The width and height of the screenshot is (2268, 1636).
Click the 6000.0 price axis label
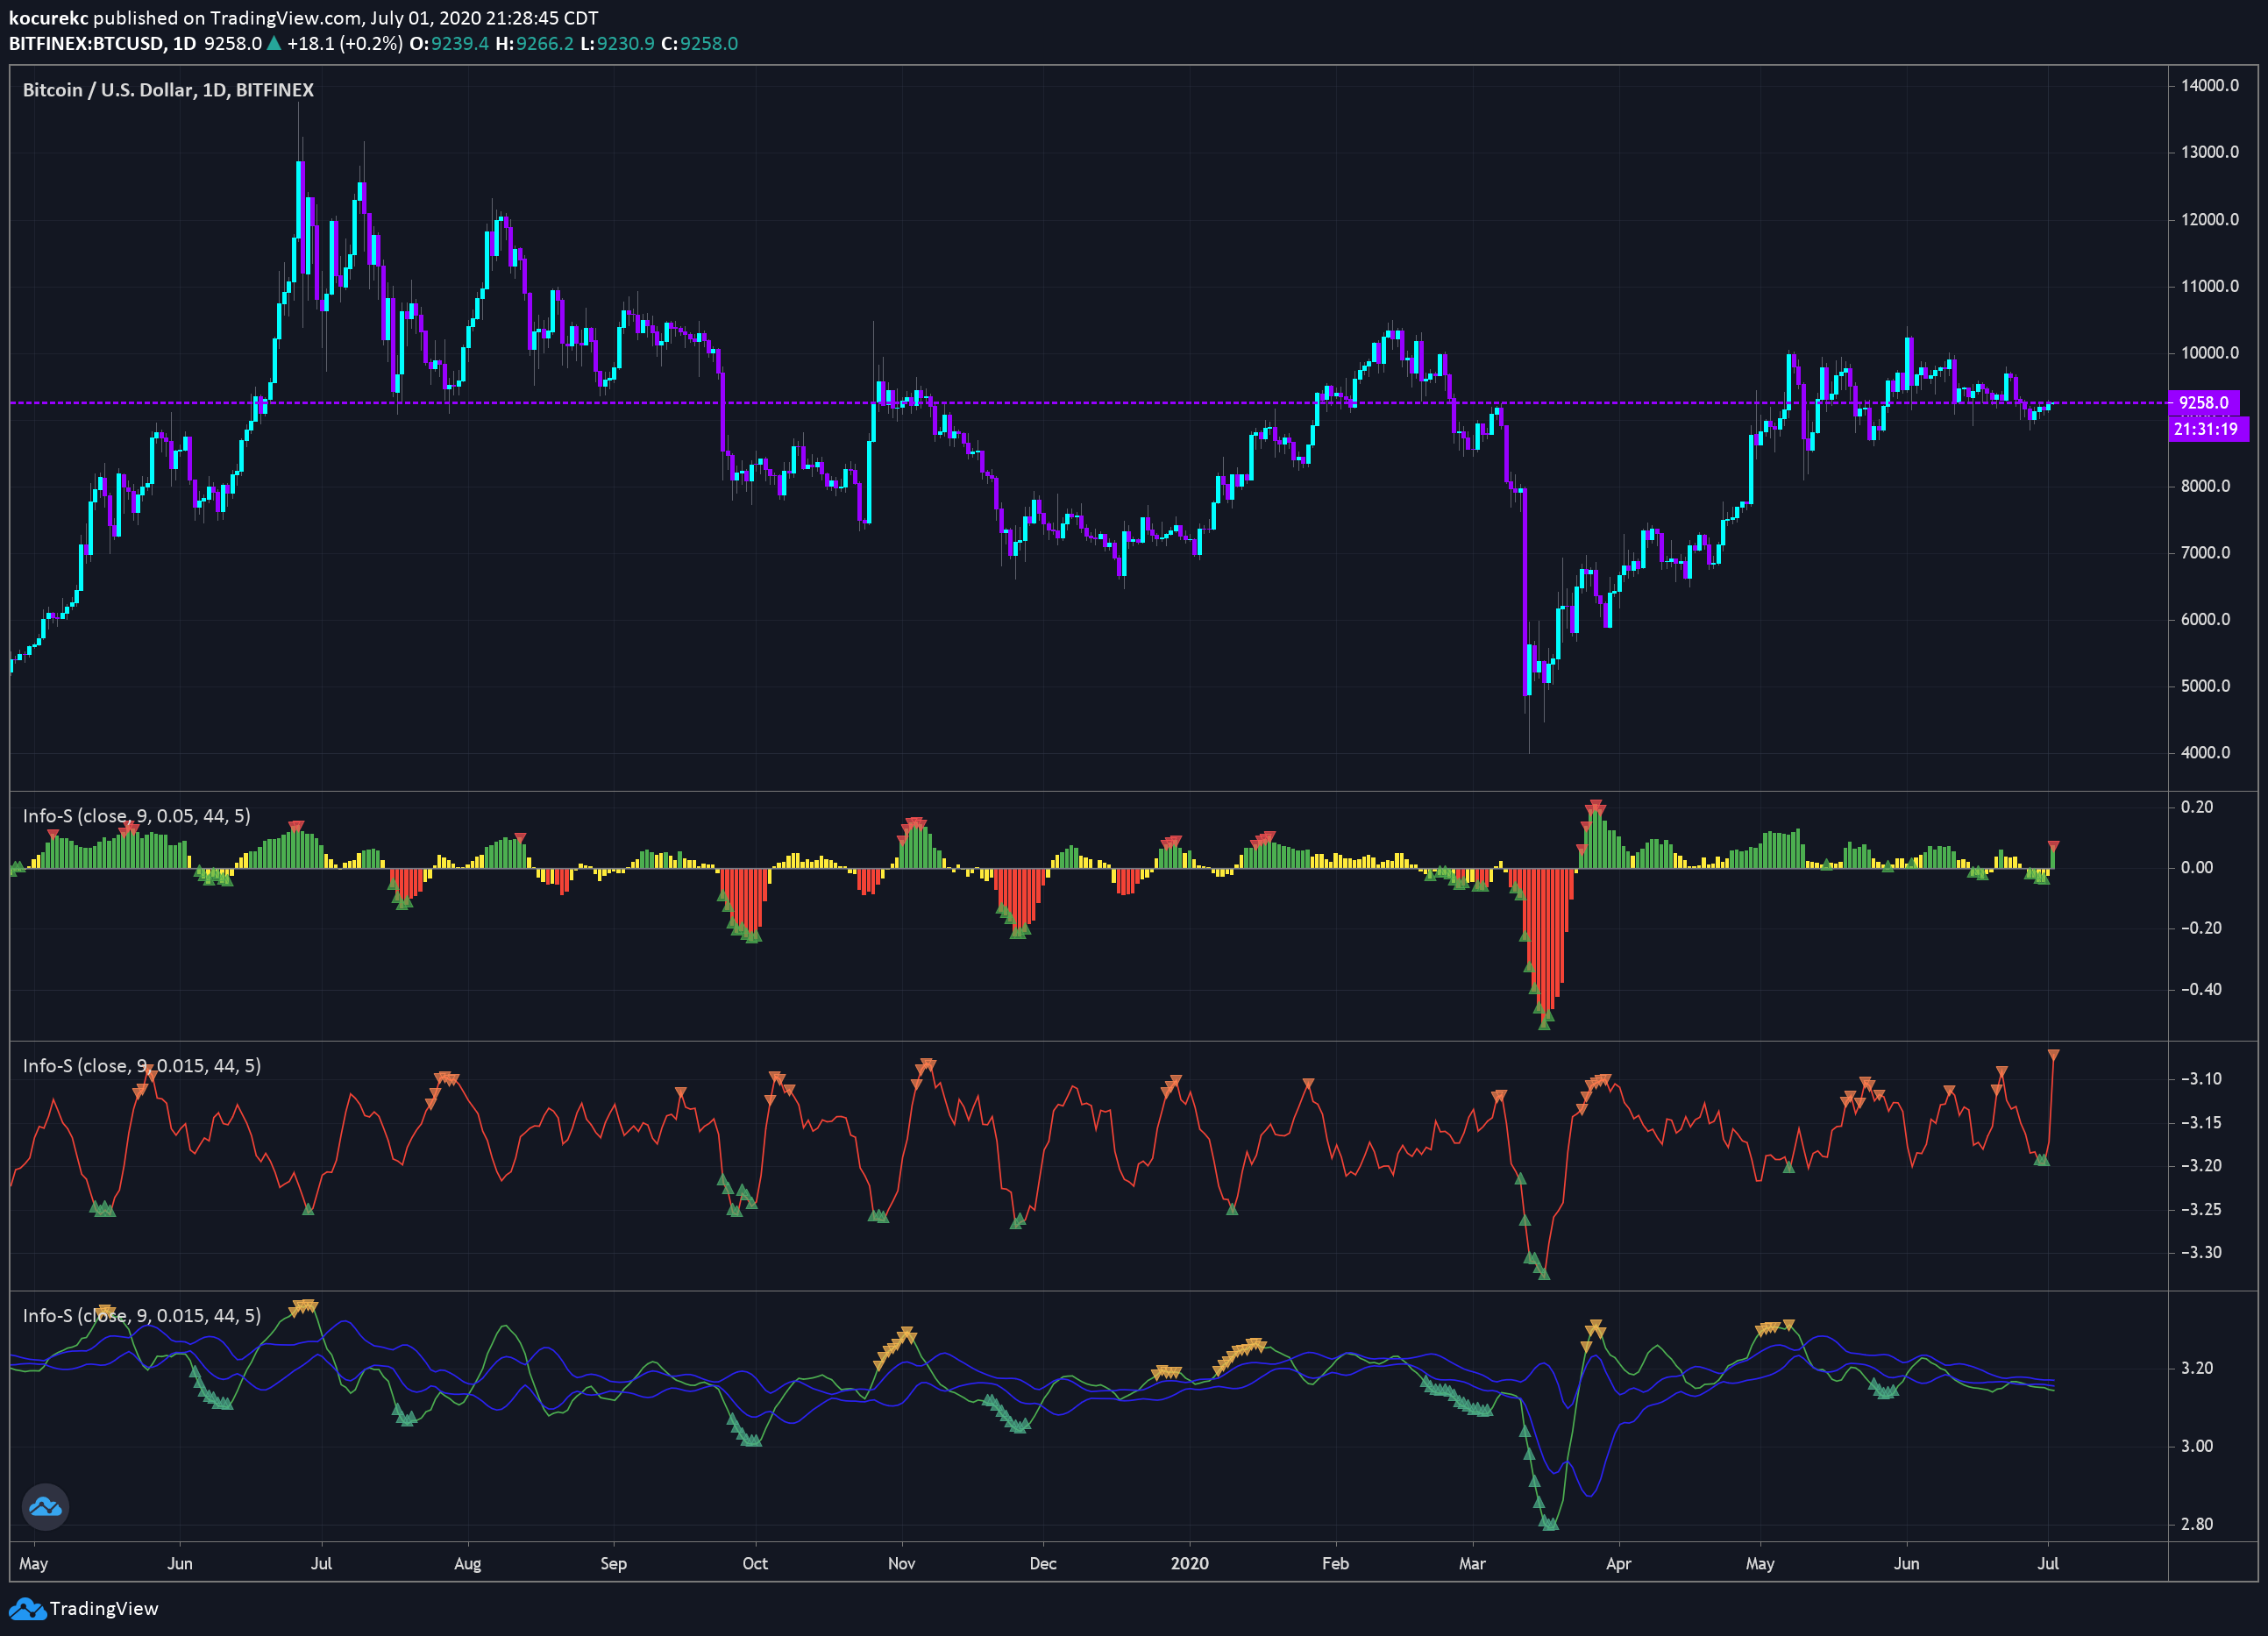2206,619
